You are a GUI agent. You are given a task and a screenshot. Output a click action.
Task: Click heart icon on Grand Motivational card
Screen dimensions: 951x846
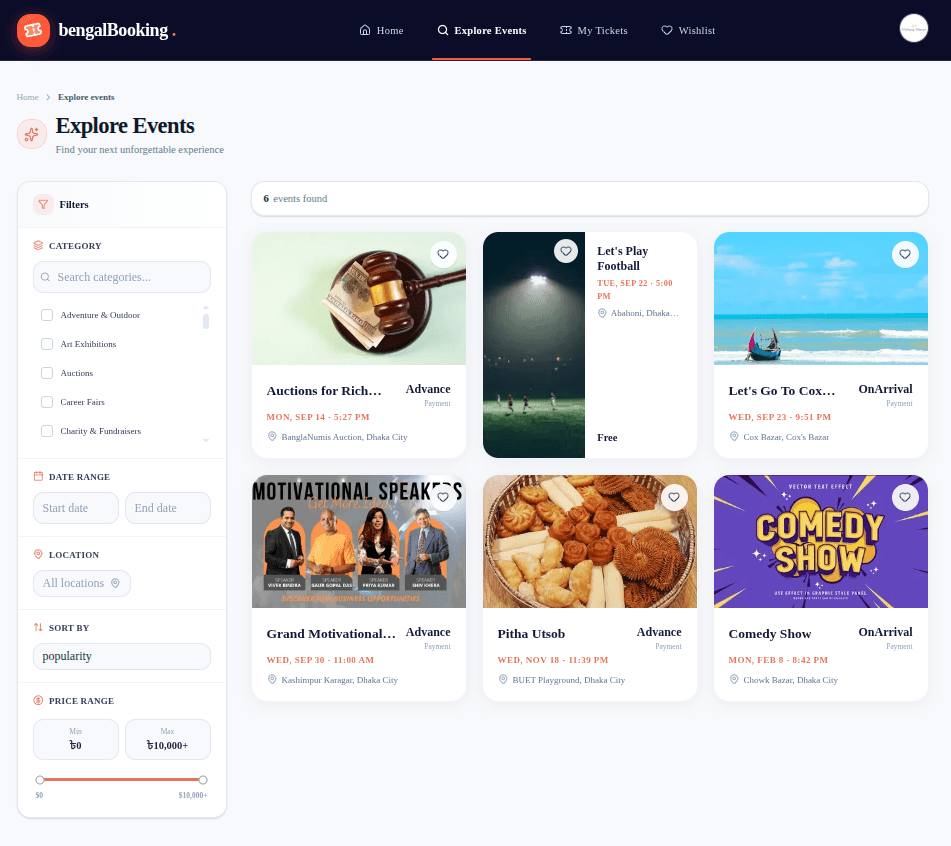(443, 497)
